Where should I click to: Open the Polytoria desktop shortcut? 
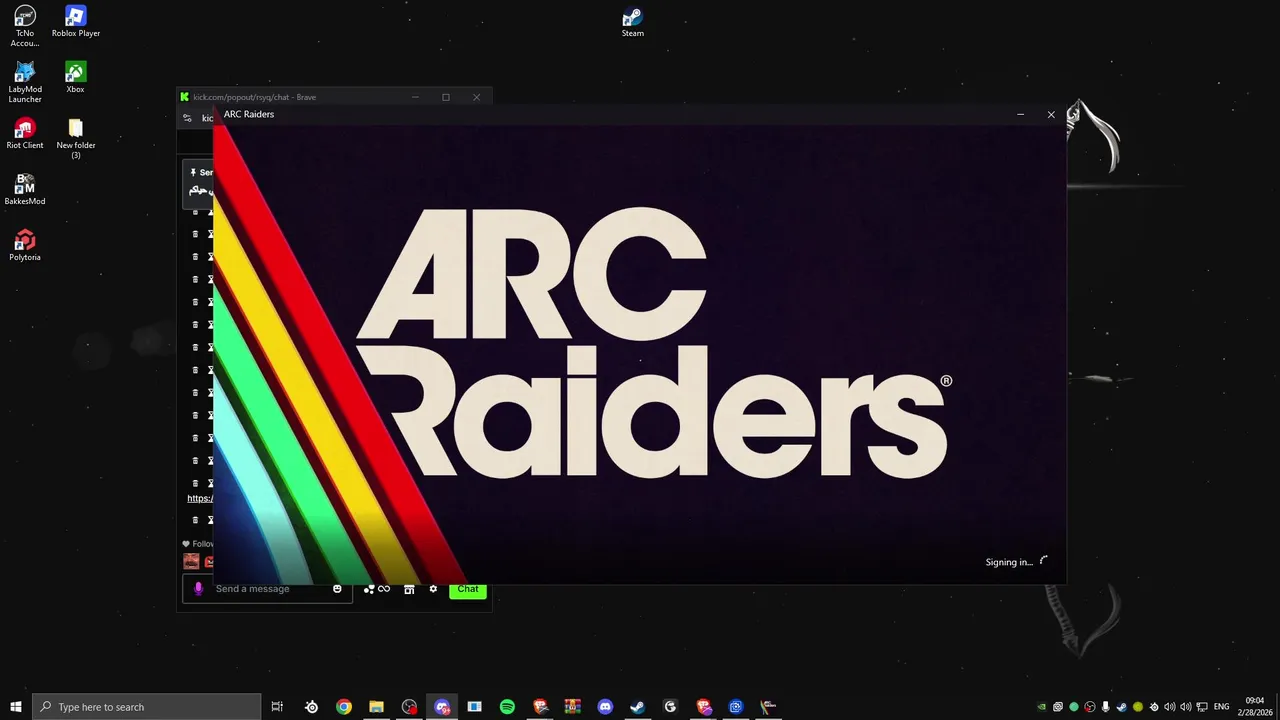click(x=25, y=245)
